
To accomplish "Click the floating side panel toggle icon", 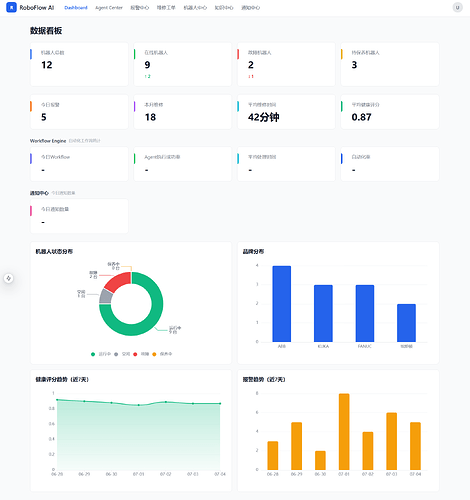I will coord(9,278).
